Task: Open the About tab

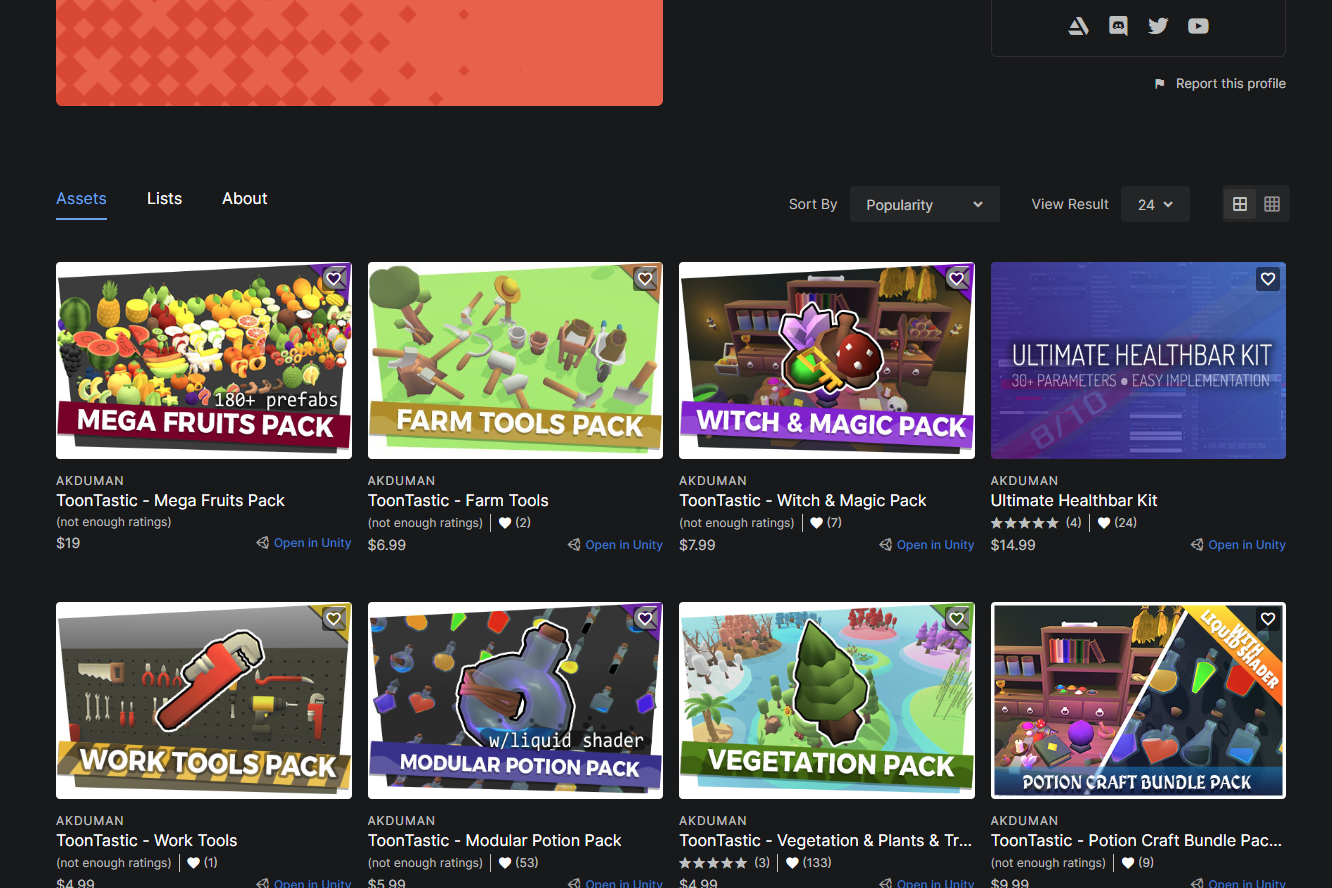Action: [x=244, y=198]
